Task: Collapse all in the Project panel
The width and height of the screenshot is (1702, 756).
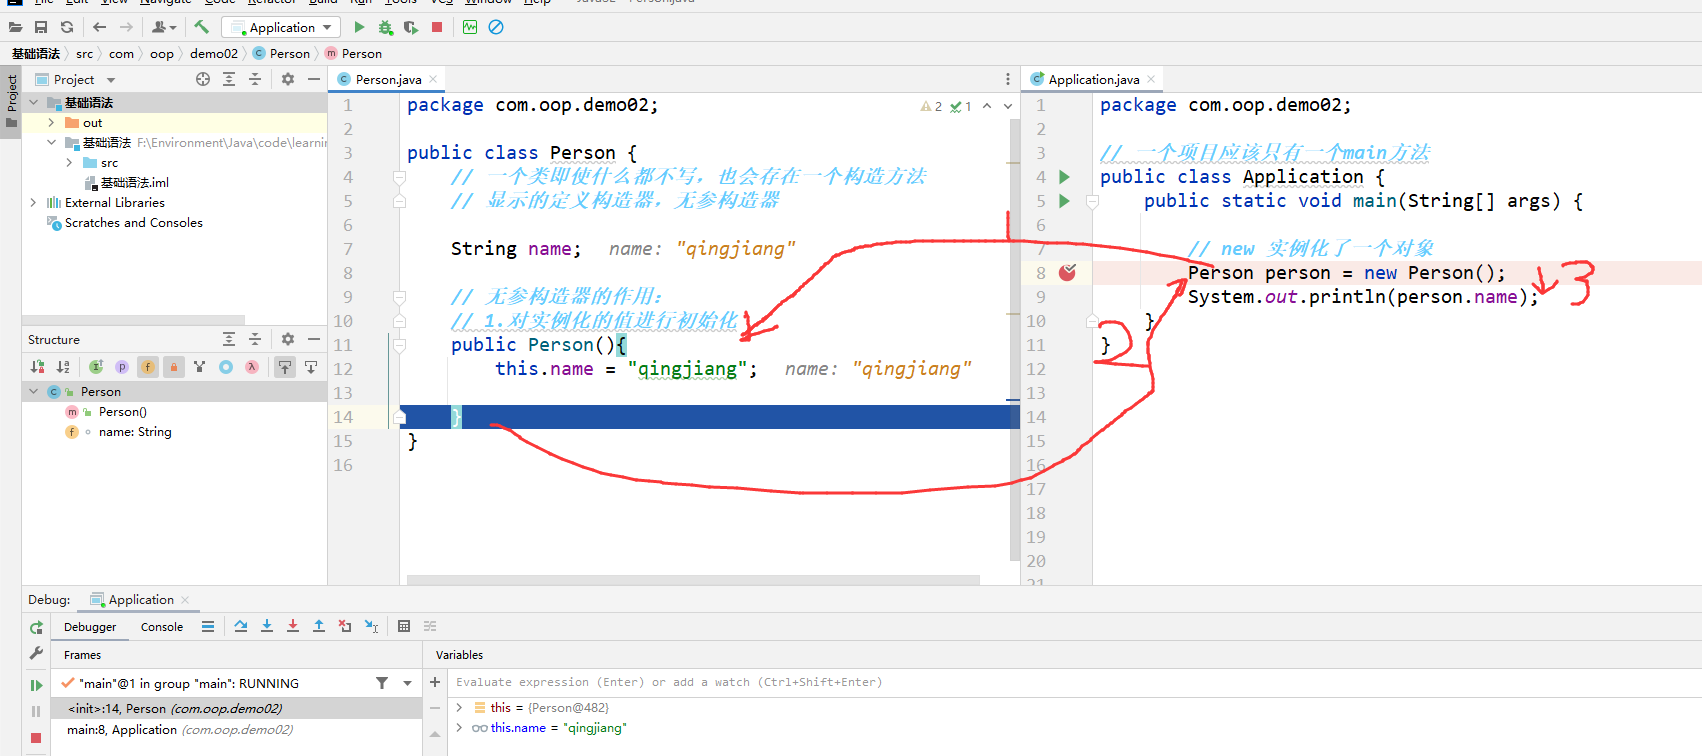Action: tap(255, 79)
